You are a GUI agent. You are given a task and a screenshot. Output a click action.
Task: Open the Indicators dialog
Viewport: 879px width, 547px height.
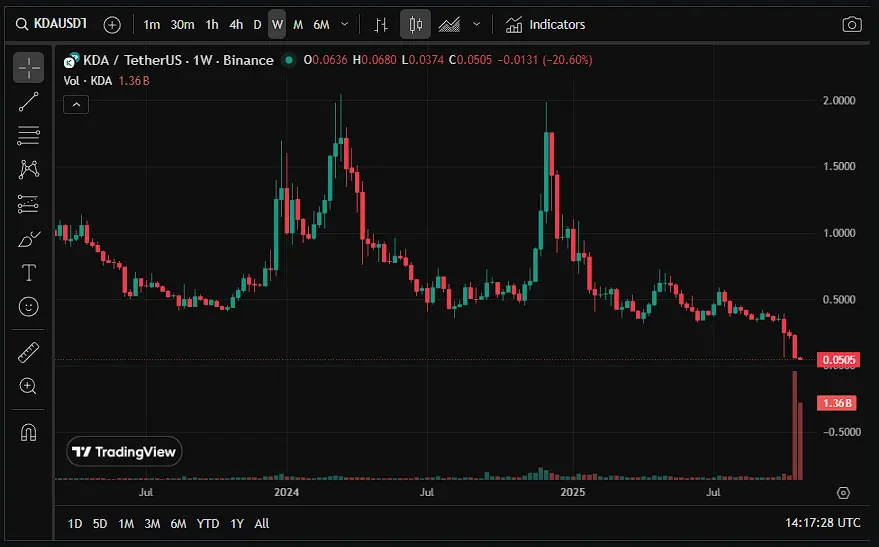pos(545,25)
